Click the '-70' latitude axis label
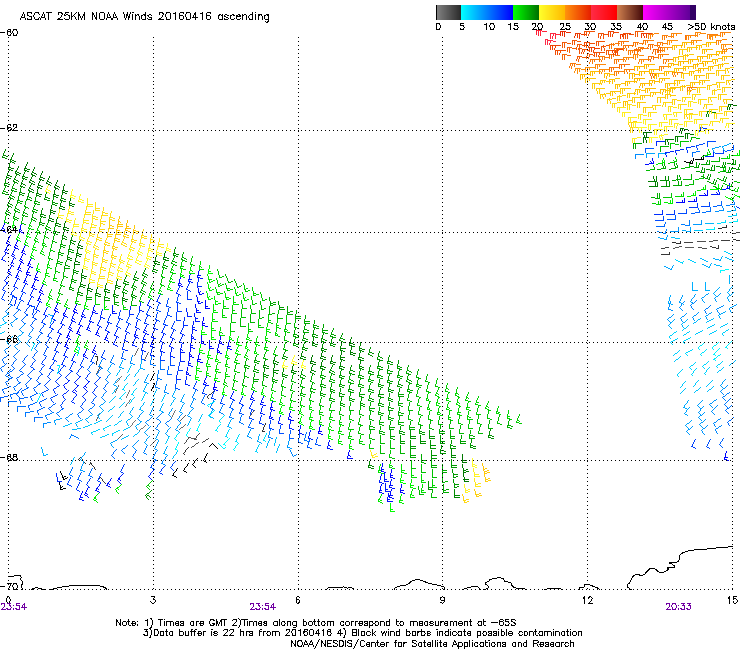Image resolution: width=740 pixels, height=650 pixels. 9,586
